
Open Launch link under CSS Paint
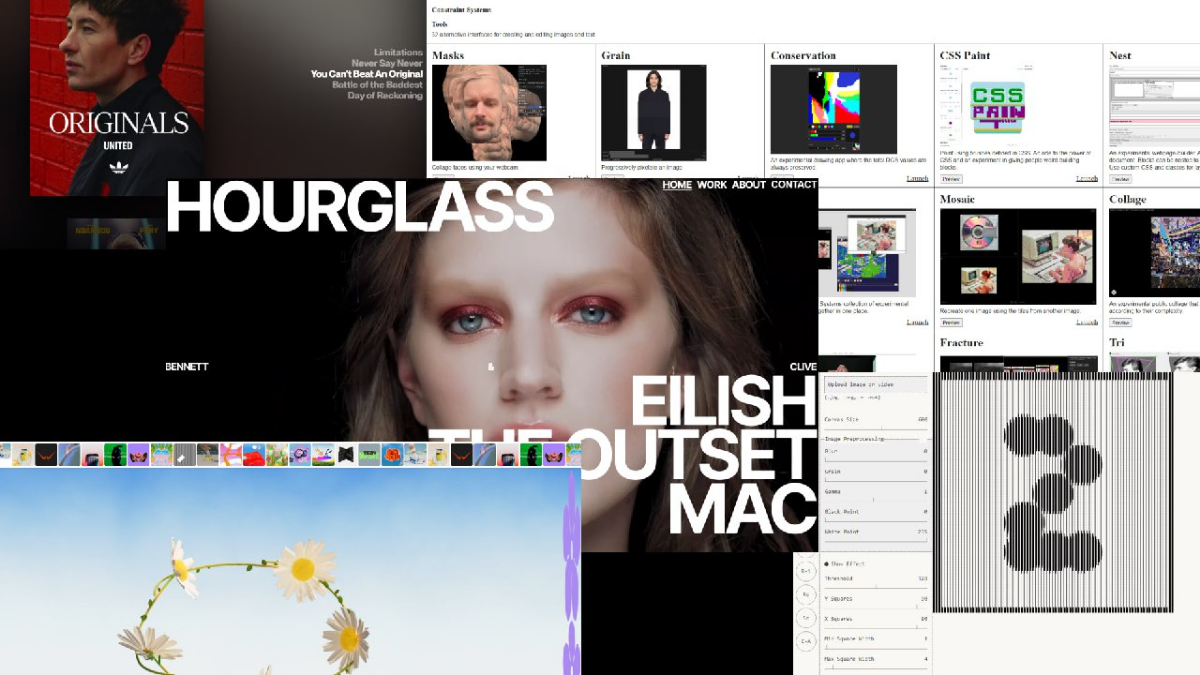pos(1087,178)
